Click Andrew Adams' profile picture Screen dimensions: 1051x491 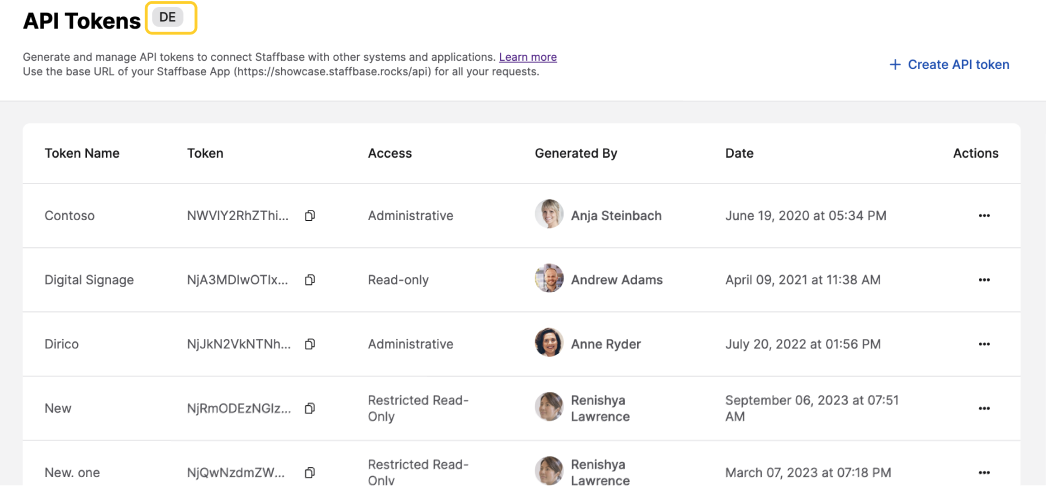[549, 279]
